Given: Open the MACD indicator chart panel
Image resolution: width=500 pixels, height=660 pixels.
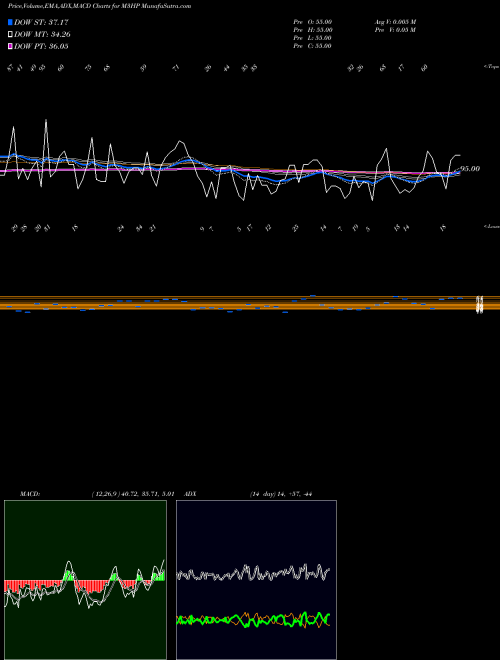Looking at the screenshot, I should 85,580.
